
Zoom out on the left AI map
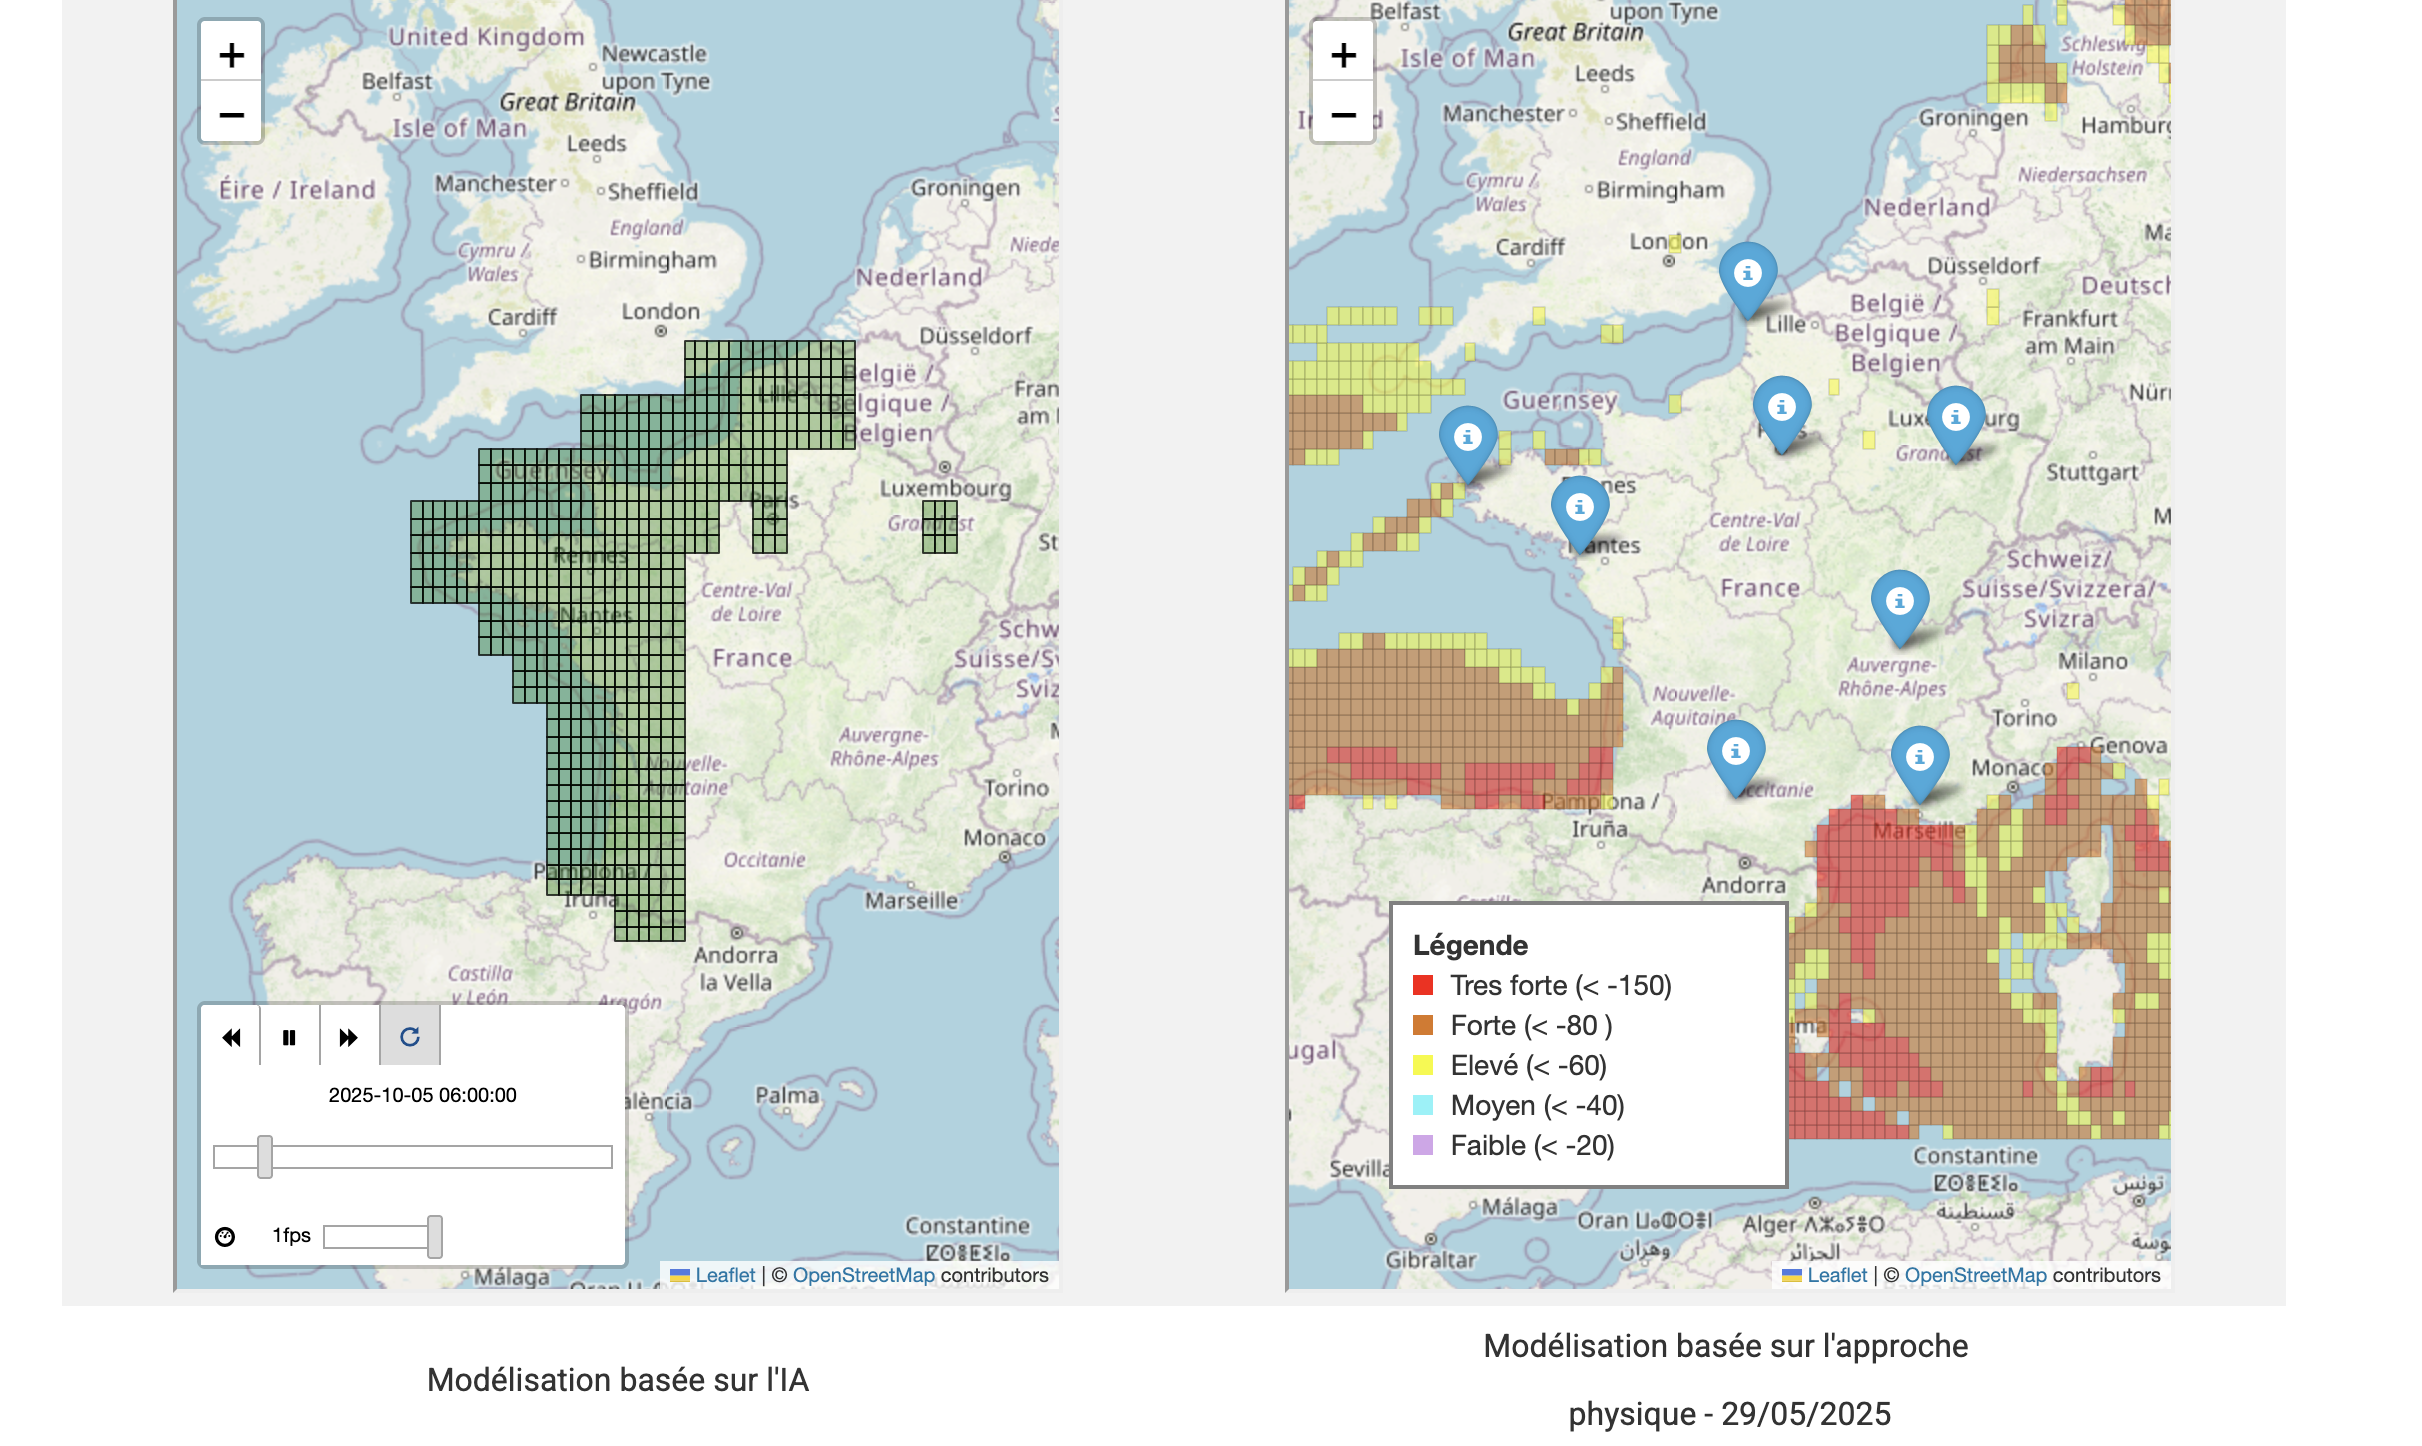pyautogui.click(x=231, y=114)
